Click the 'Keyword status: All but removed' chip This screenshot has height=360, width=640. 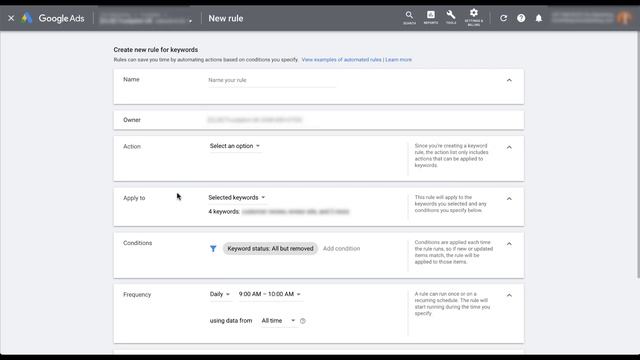click(270, 249)
